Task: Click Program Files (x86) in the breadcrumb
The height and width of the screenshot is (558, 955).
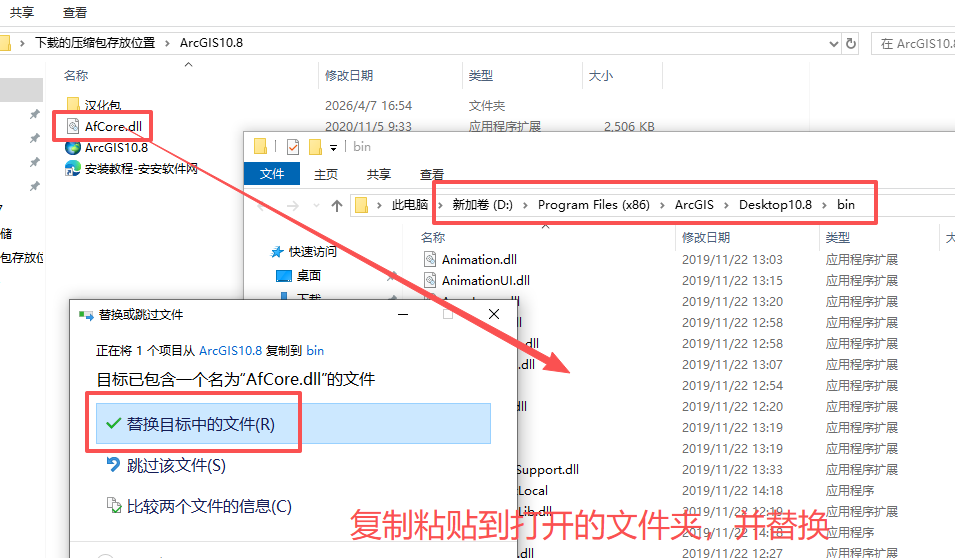Action: [x=594, y=205]
